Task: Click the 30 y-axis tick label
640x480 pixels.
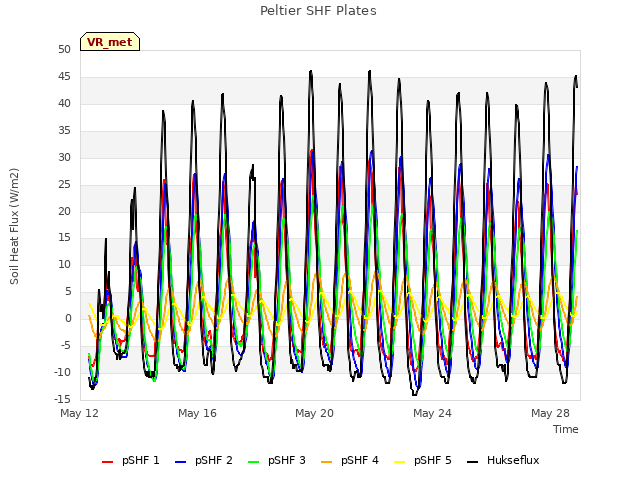Action: (x=64, y=157)
